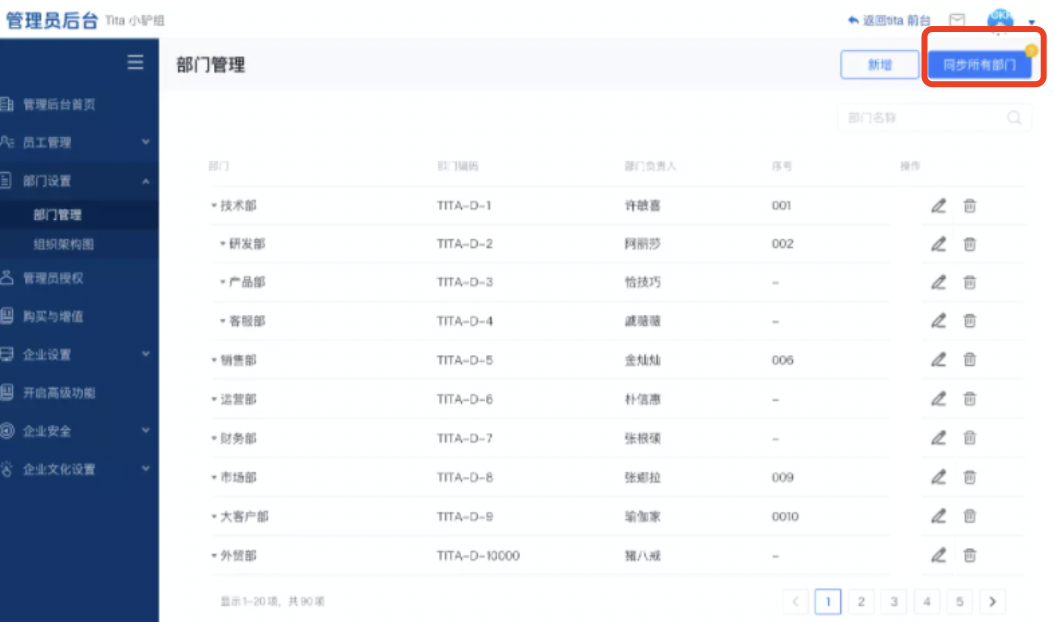Go to pagination page 3

pos(893,602)
